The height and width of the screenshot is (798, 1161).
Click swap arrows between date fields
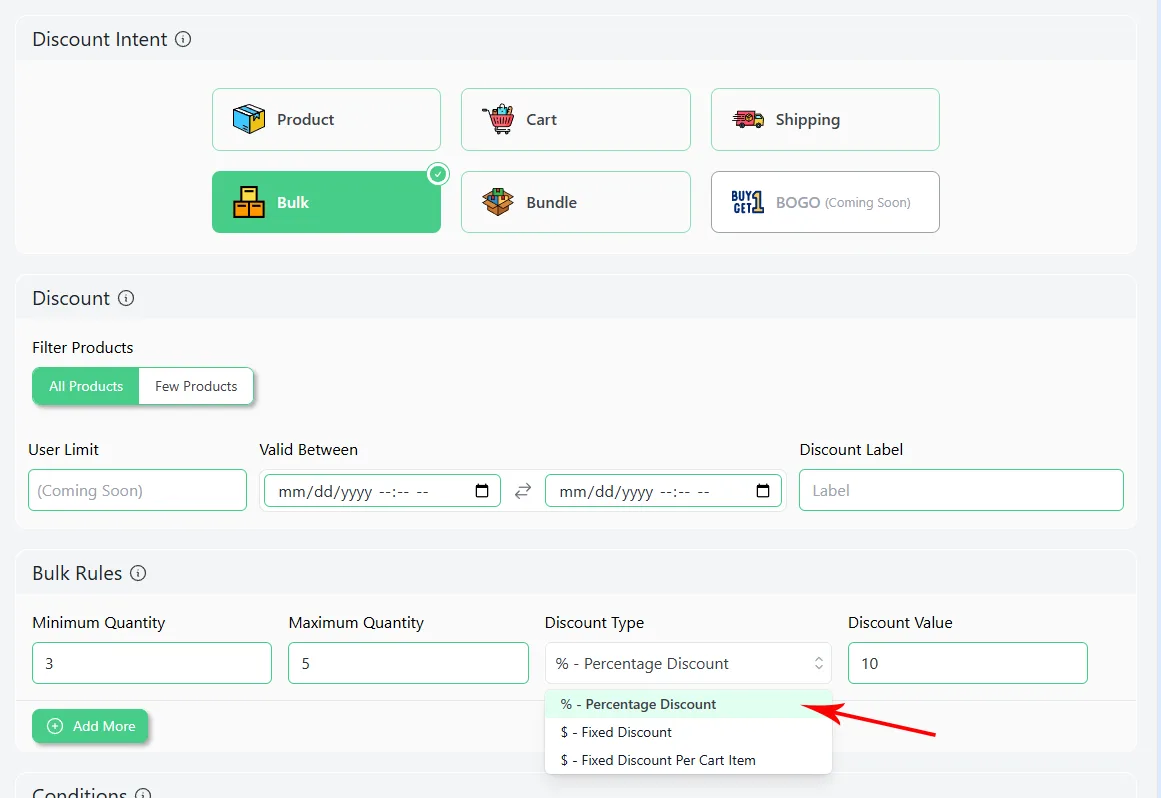(523, 491)
